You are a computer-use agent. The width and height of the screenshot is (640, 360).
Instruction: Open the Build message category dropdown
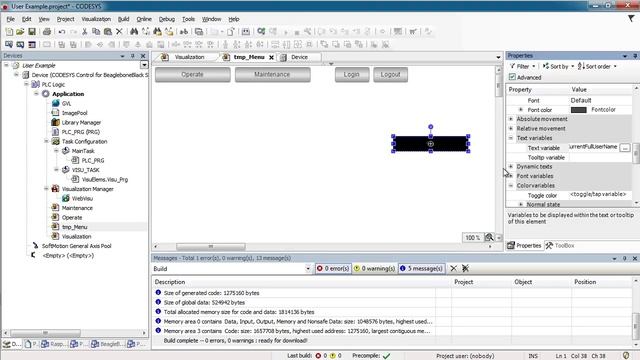[x=308, y=269]
